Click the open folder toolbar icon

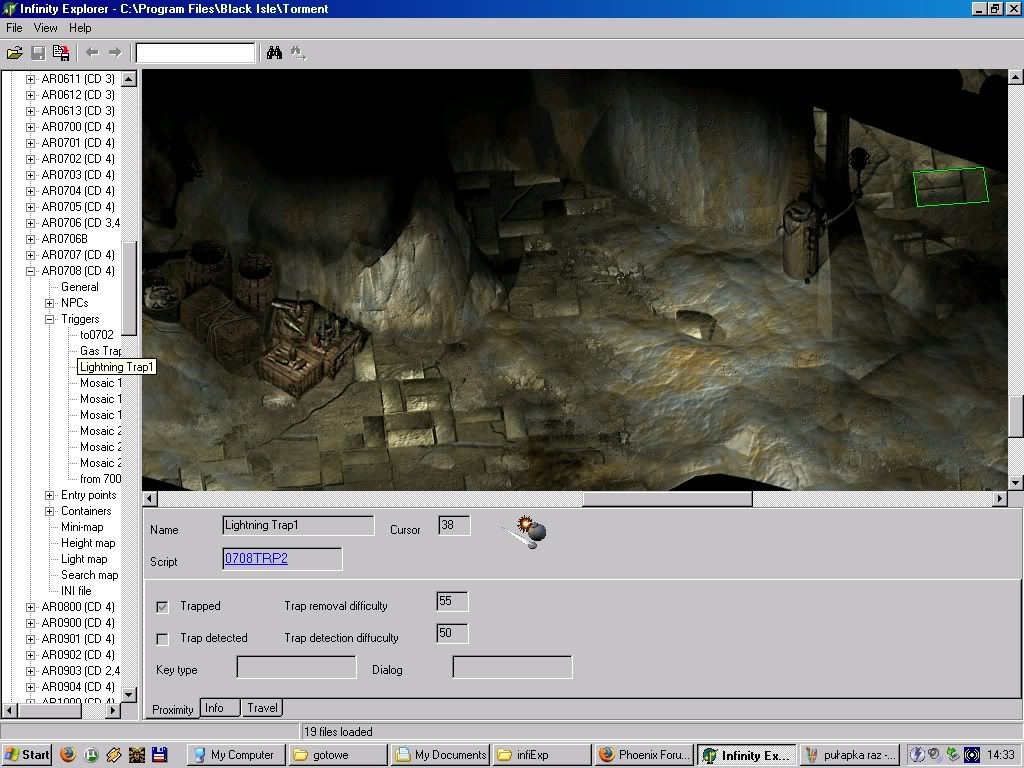tap(14, 53)
